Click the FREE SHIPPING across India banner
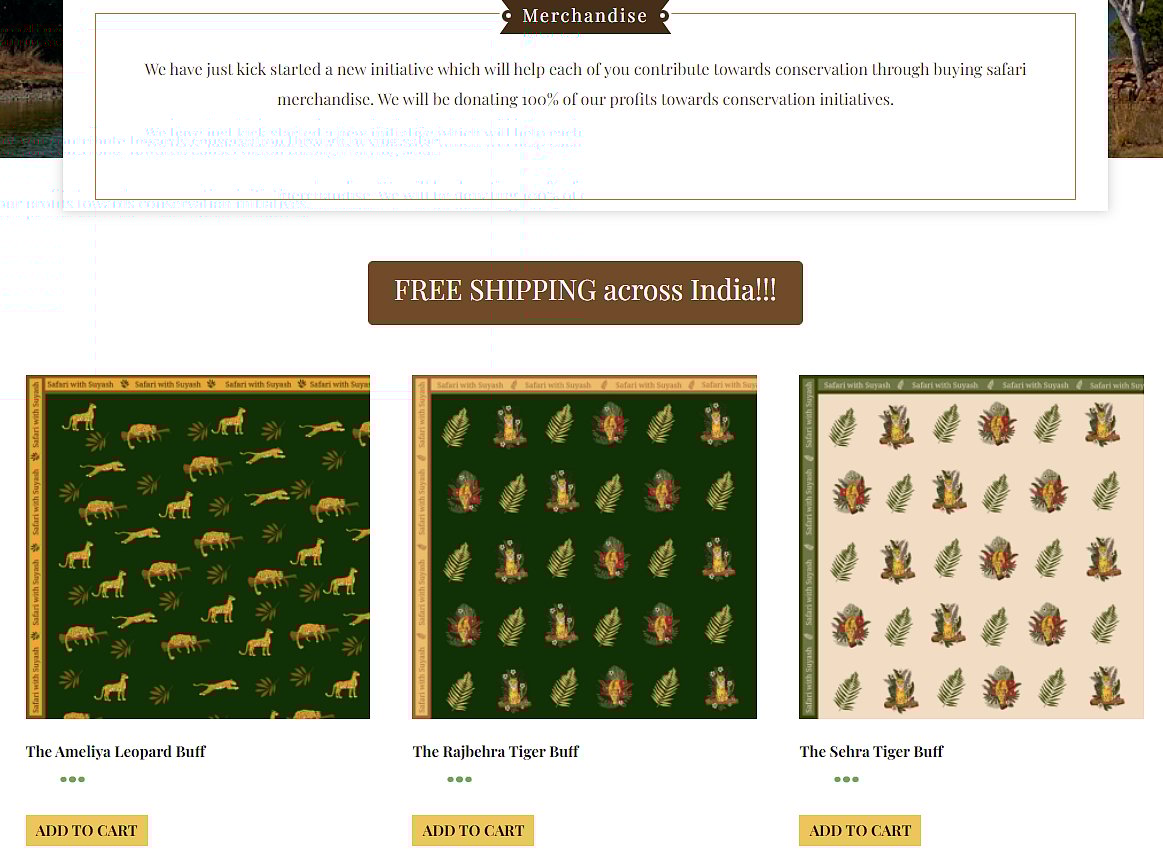This screenshot has height=866, width=1163. point(585,293)
